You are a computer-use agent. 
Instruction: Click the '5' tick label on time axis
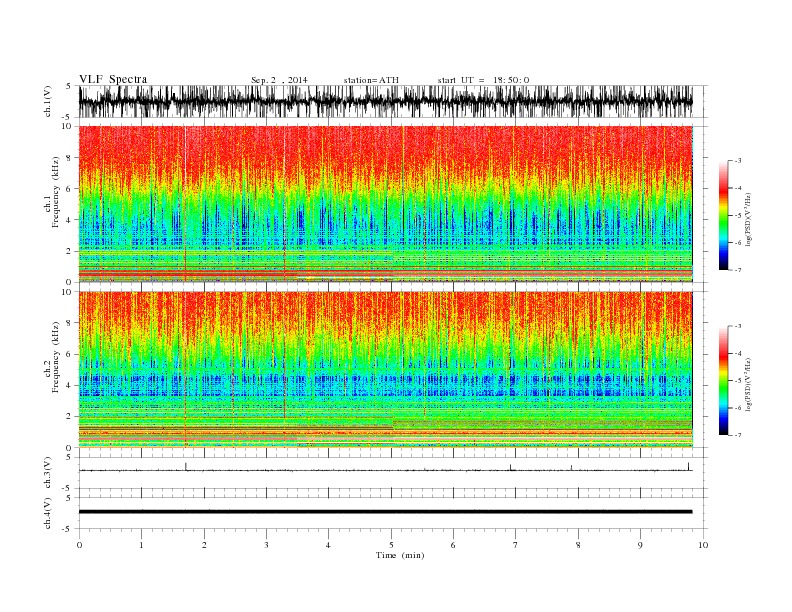[x=391, y=545]
